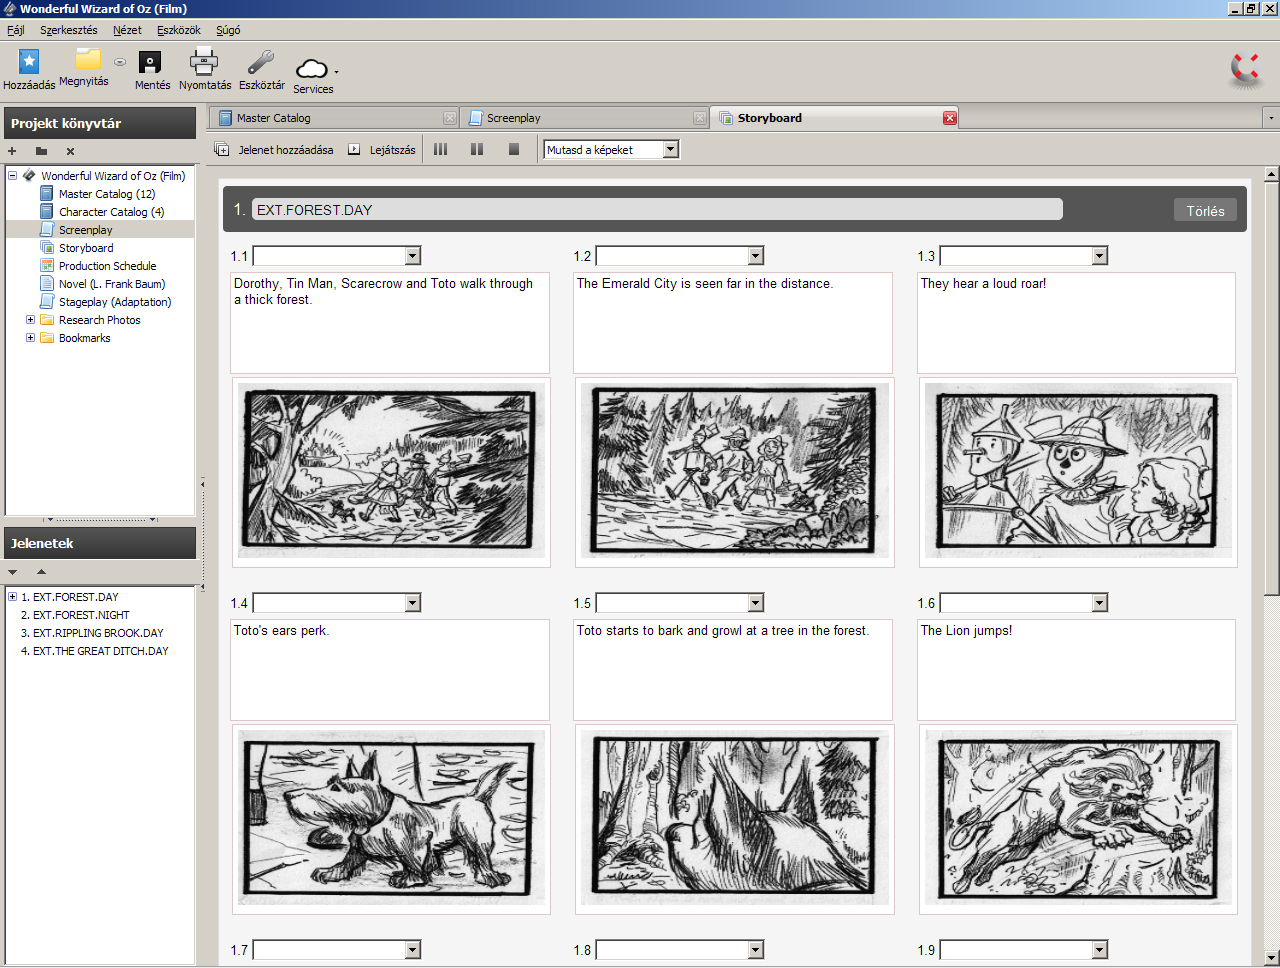The height and width of the screenshot is (968, 1280).
Task: Click the Hozzáadás star icon
Action: pyautogui.click(x=29, y=61)
